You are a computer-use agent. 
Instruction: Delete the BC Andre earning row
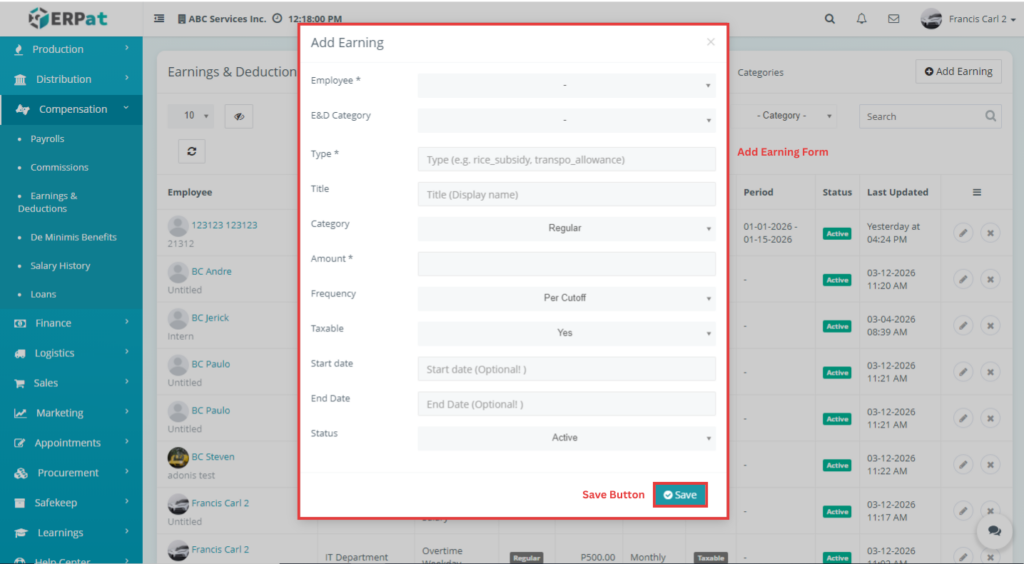[x=991, y=279]
